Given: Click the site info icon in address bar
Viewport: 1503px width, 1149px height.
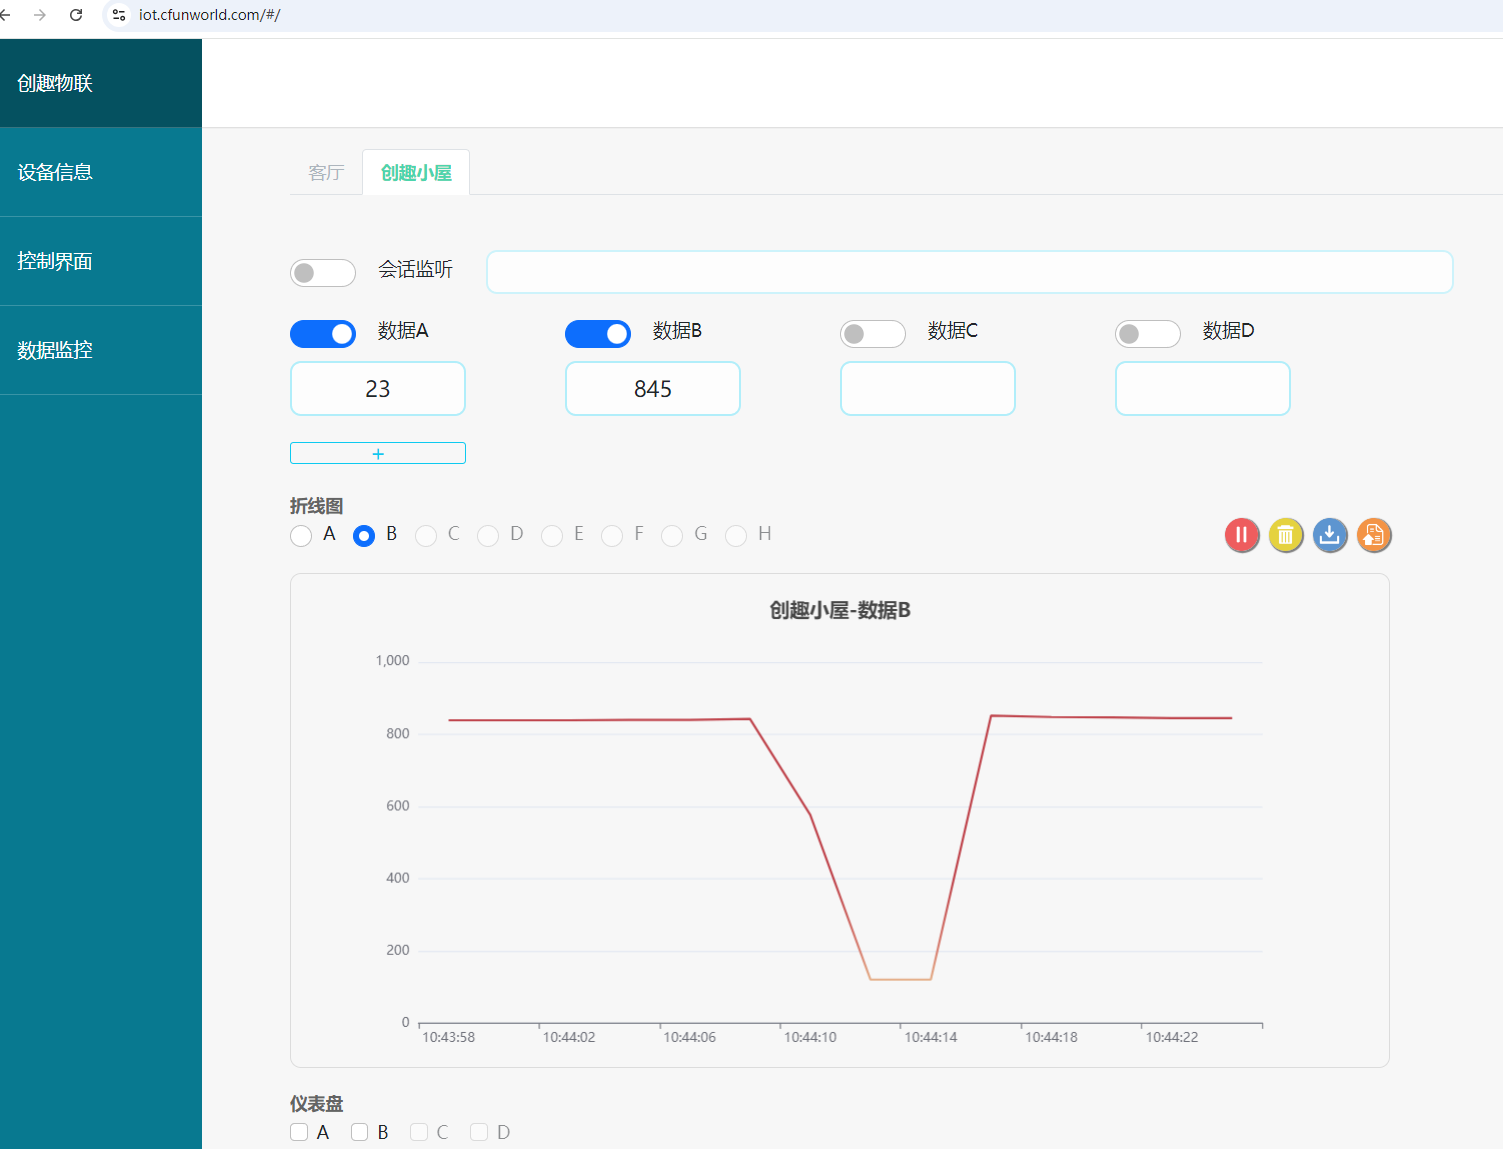Looking at the screenshot, I should [x=119, y=15].
